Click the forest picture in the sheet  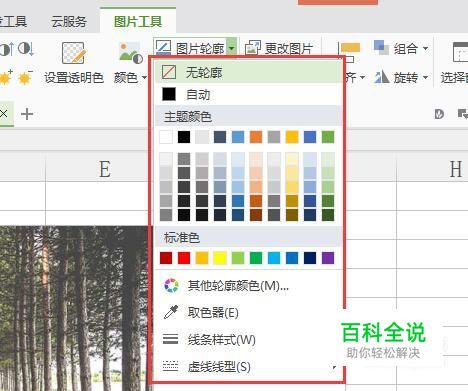74,308
